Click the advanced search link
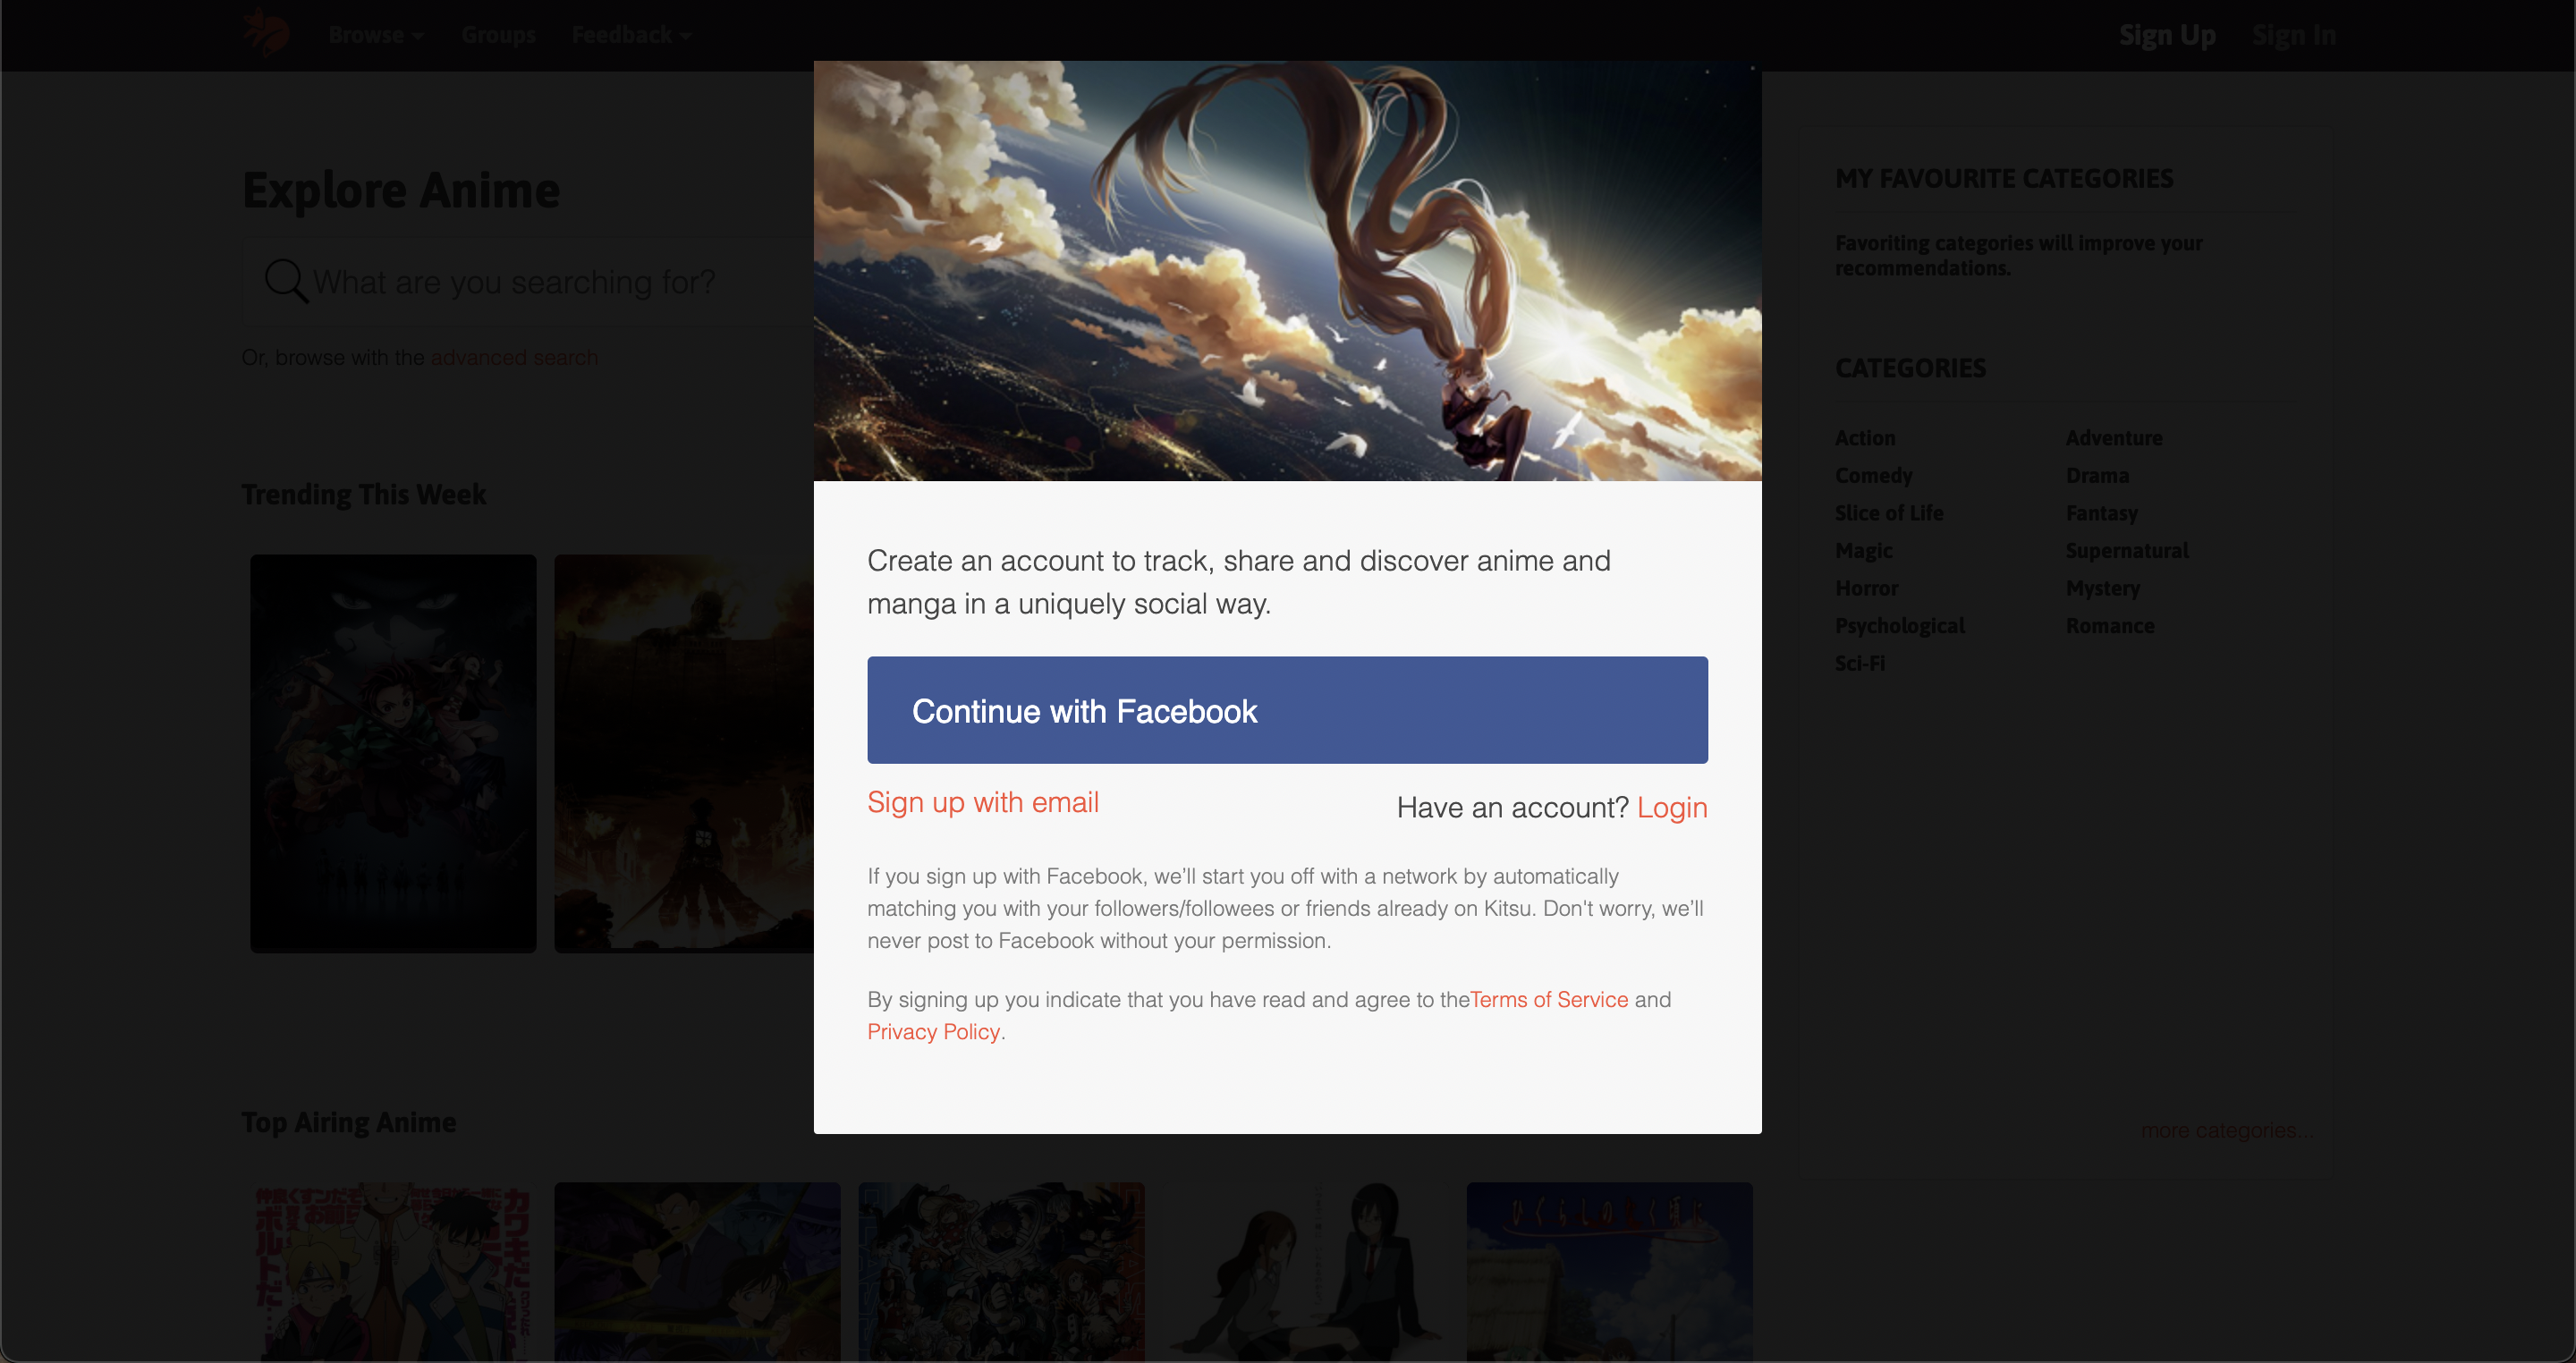Screen dimensions: 2576x1363 click(x=514, y=357)
